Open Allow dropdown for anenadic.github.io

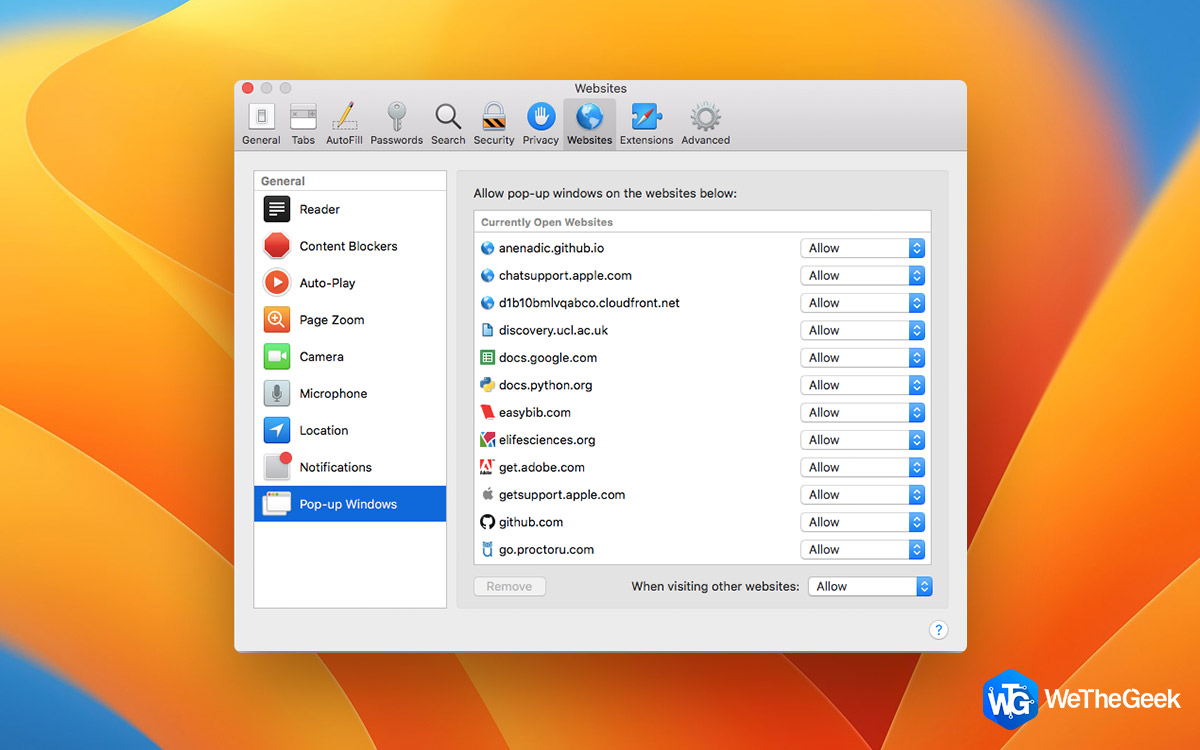pyautogui.click(x=863, y=248)
